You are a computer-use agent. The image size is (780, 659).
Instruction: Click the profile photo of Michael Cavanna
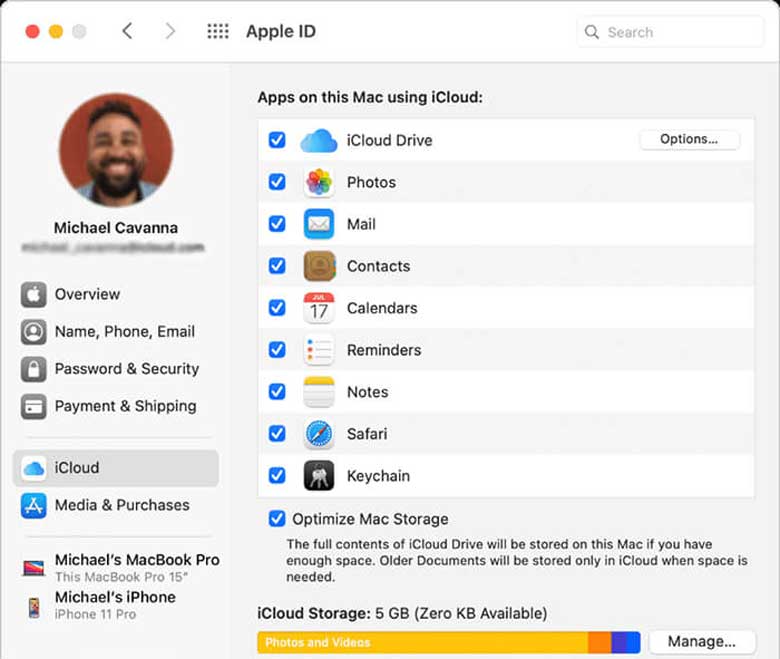pyautogui.click(x=116, y=150)
